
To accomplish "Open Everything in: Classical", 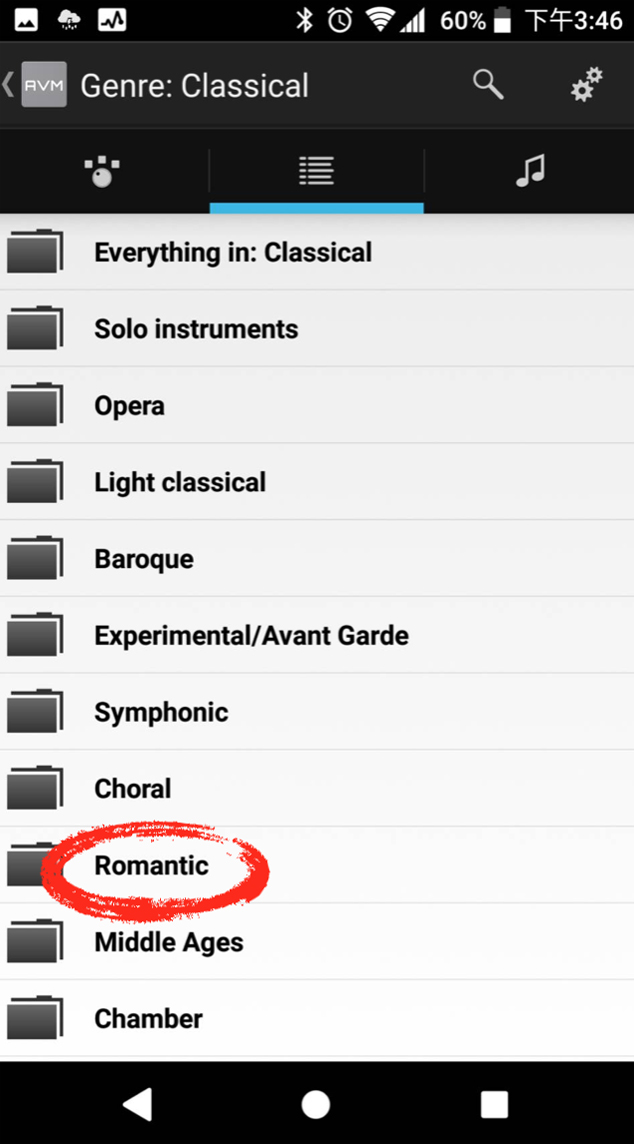I will [317, 252].
